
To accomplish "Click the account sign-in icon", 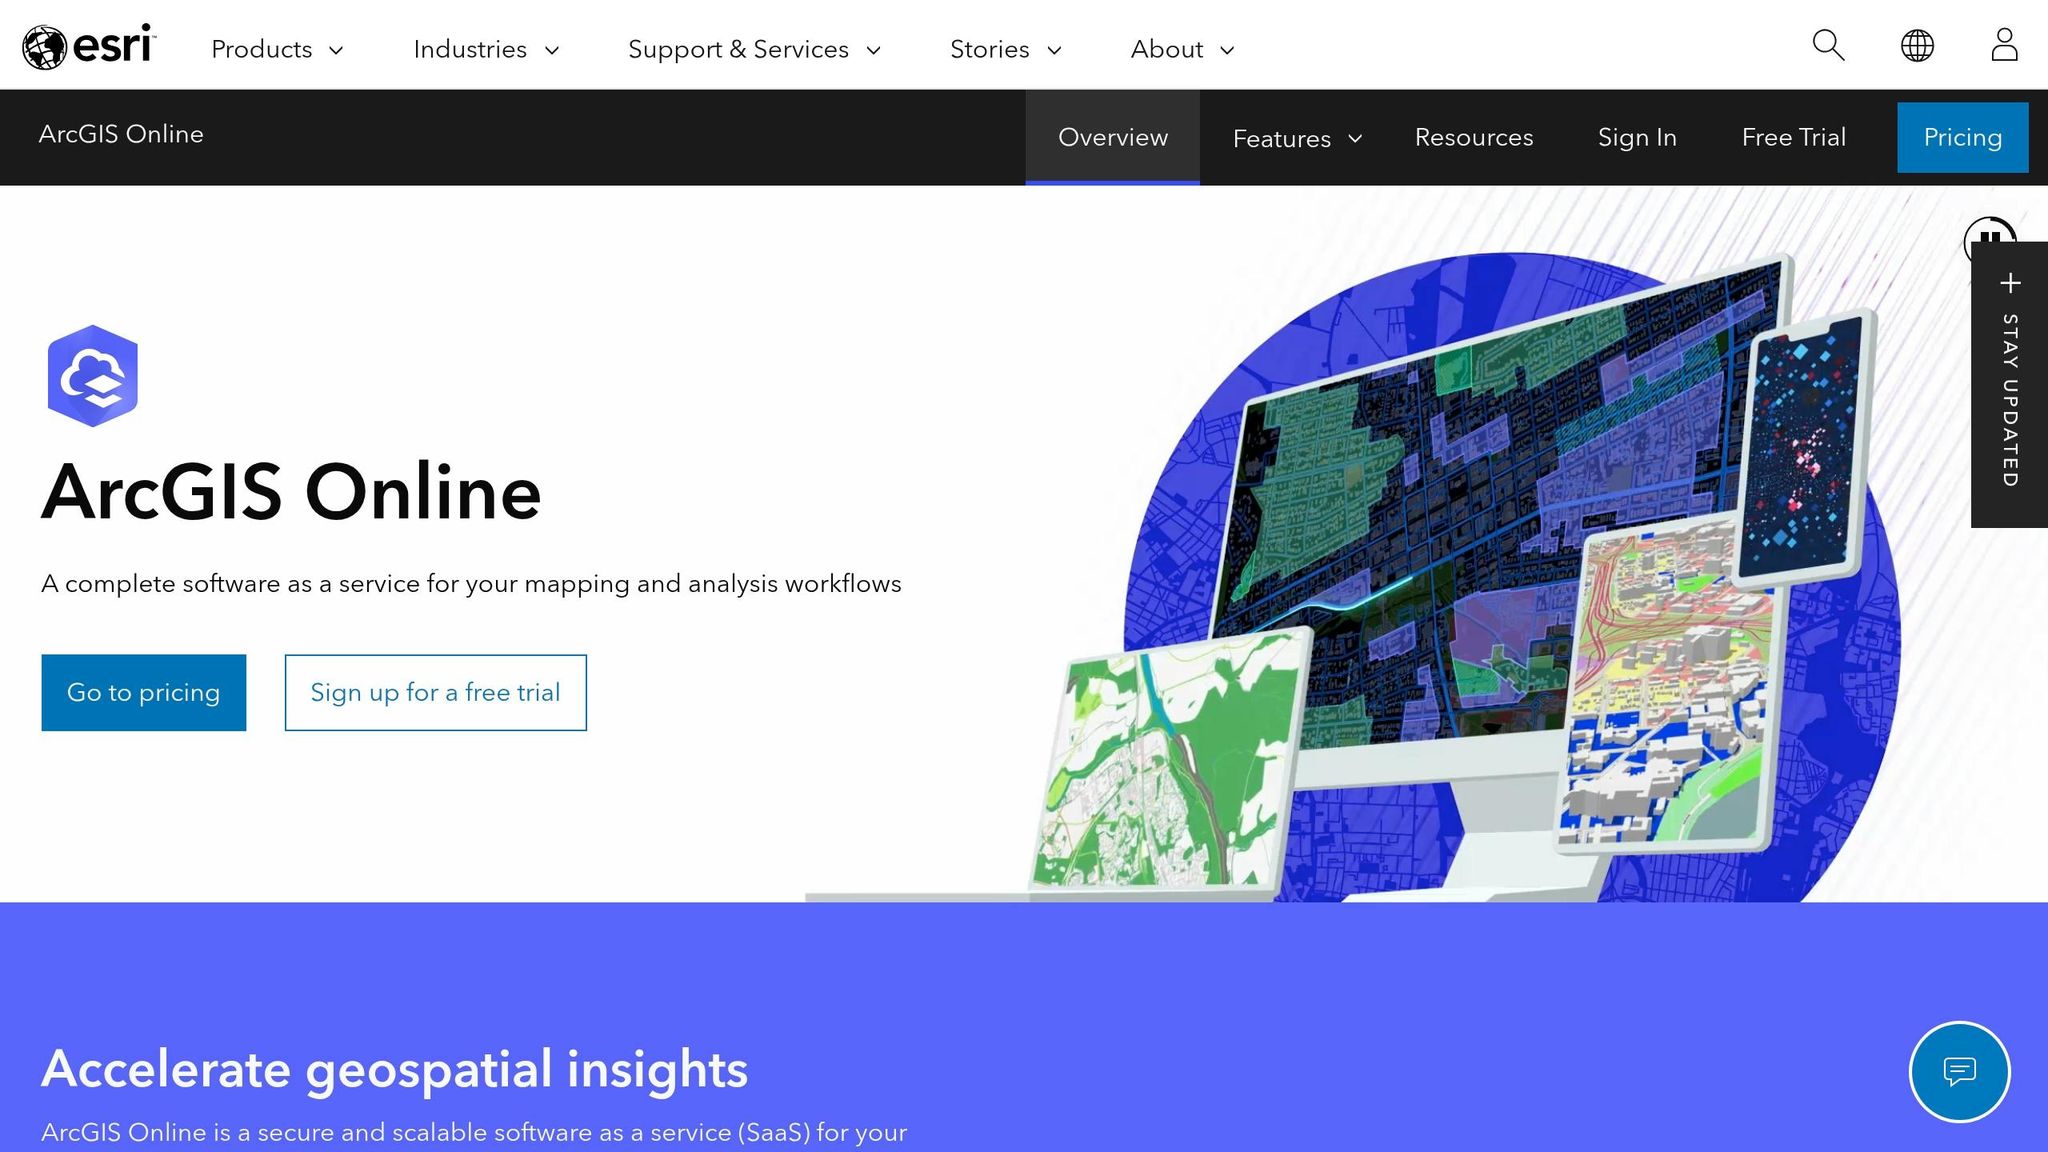I will click(2003, 45).
